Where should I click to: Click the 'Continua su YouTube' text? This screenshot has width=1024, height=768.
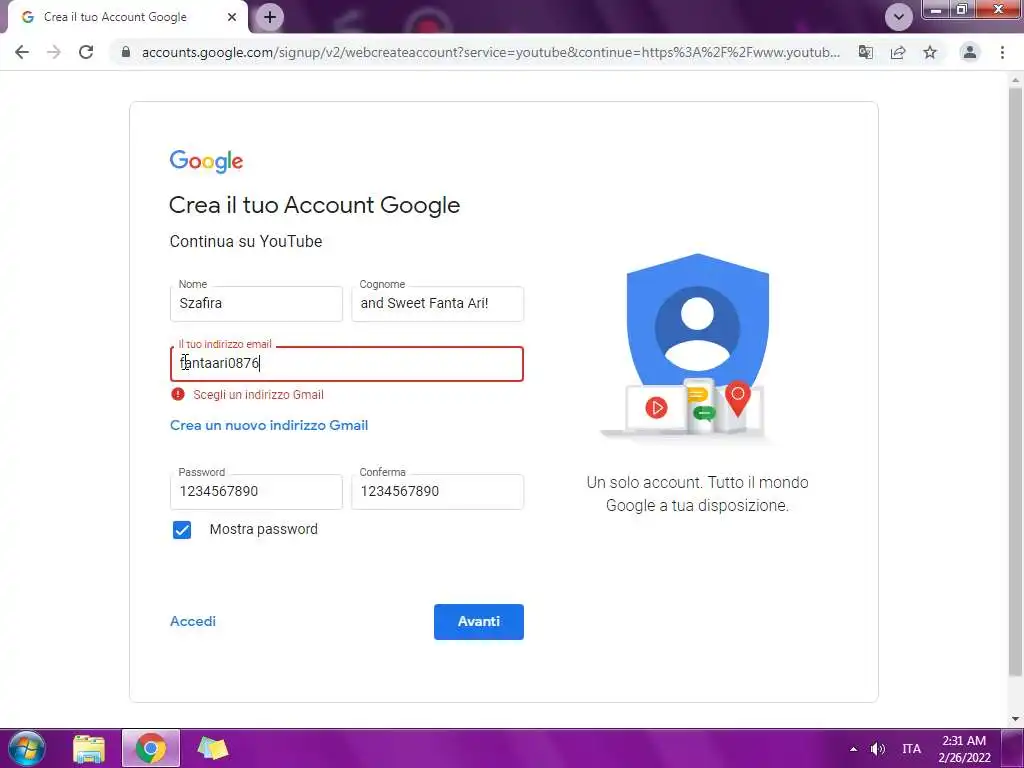click(246, 242)
